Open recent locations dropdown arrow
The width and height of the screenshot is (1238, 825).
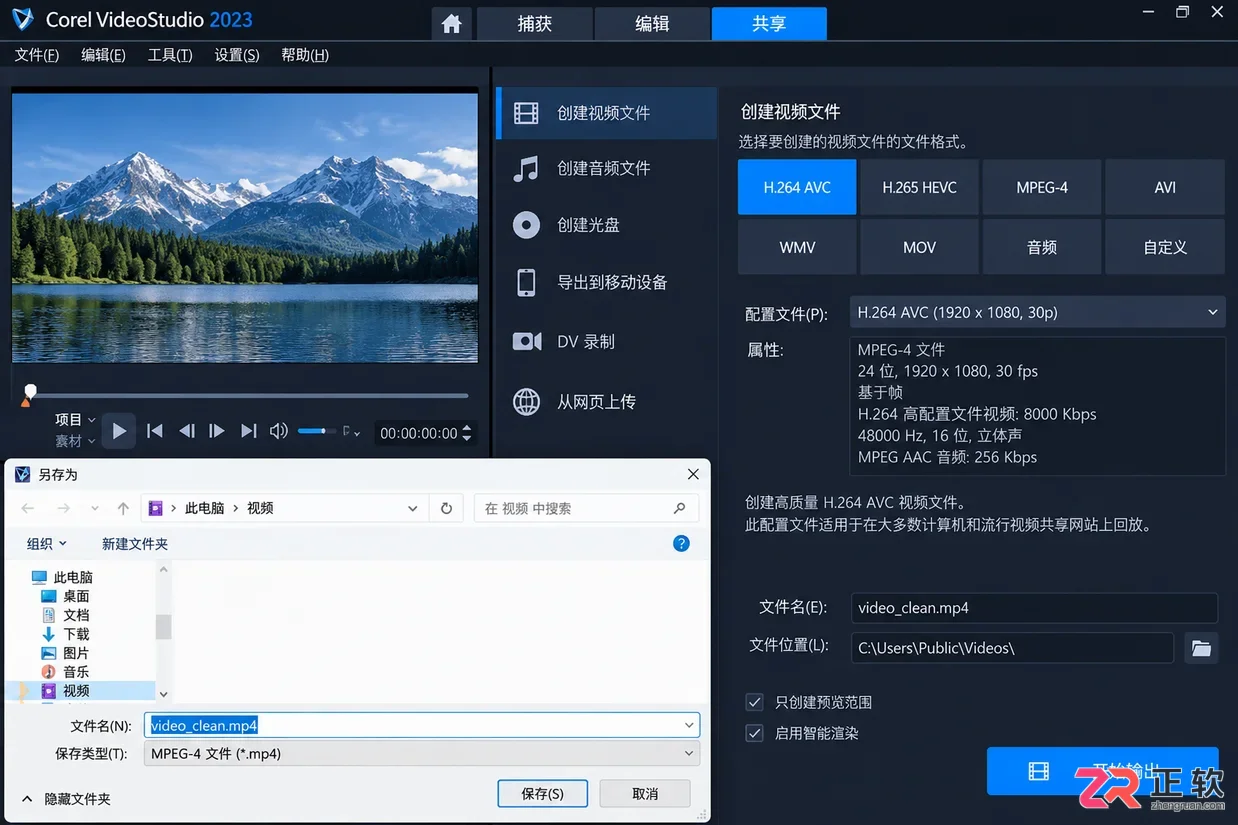click(x=95, y=508)
